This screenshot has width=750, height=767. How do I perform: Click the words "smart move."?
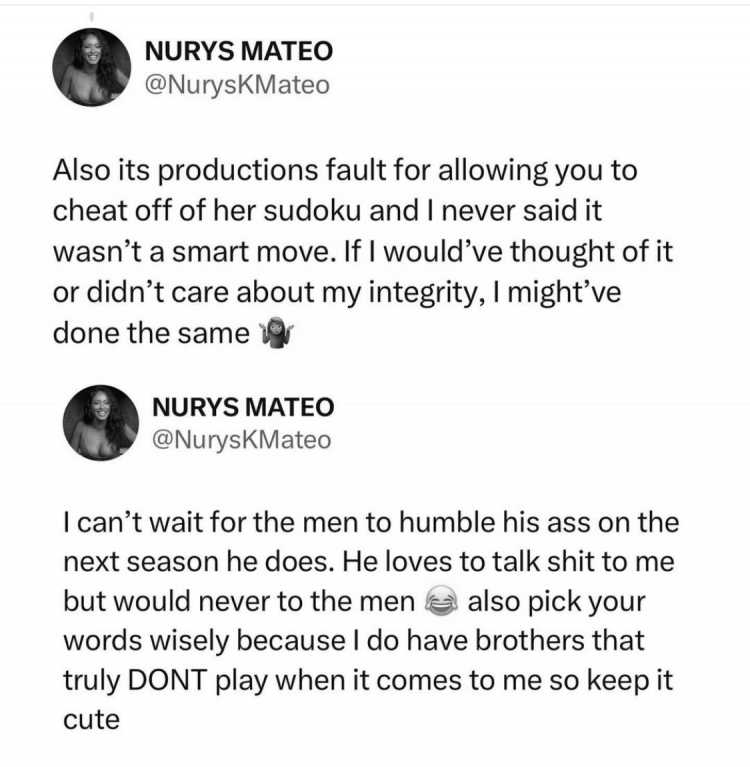[251, 252]
